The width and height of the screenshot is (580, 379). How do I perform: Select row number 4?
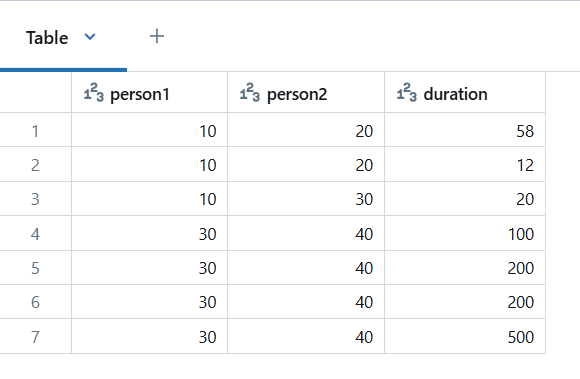point(35,234)
